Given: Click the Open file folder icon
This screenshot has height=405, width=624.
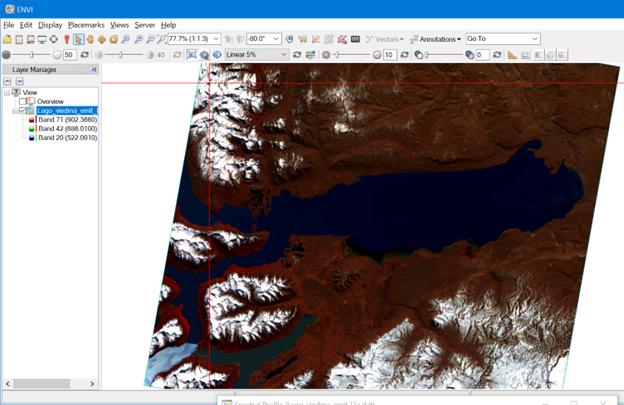Looking at the screenshot, I should coord(7,39).
